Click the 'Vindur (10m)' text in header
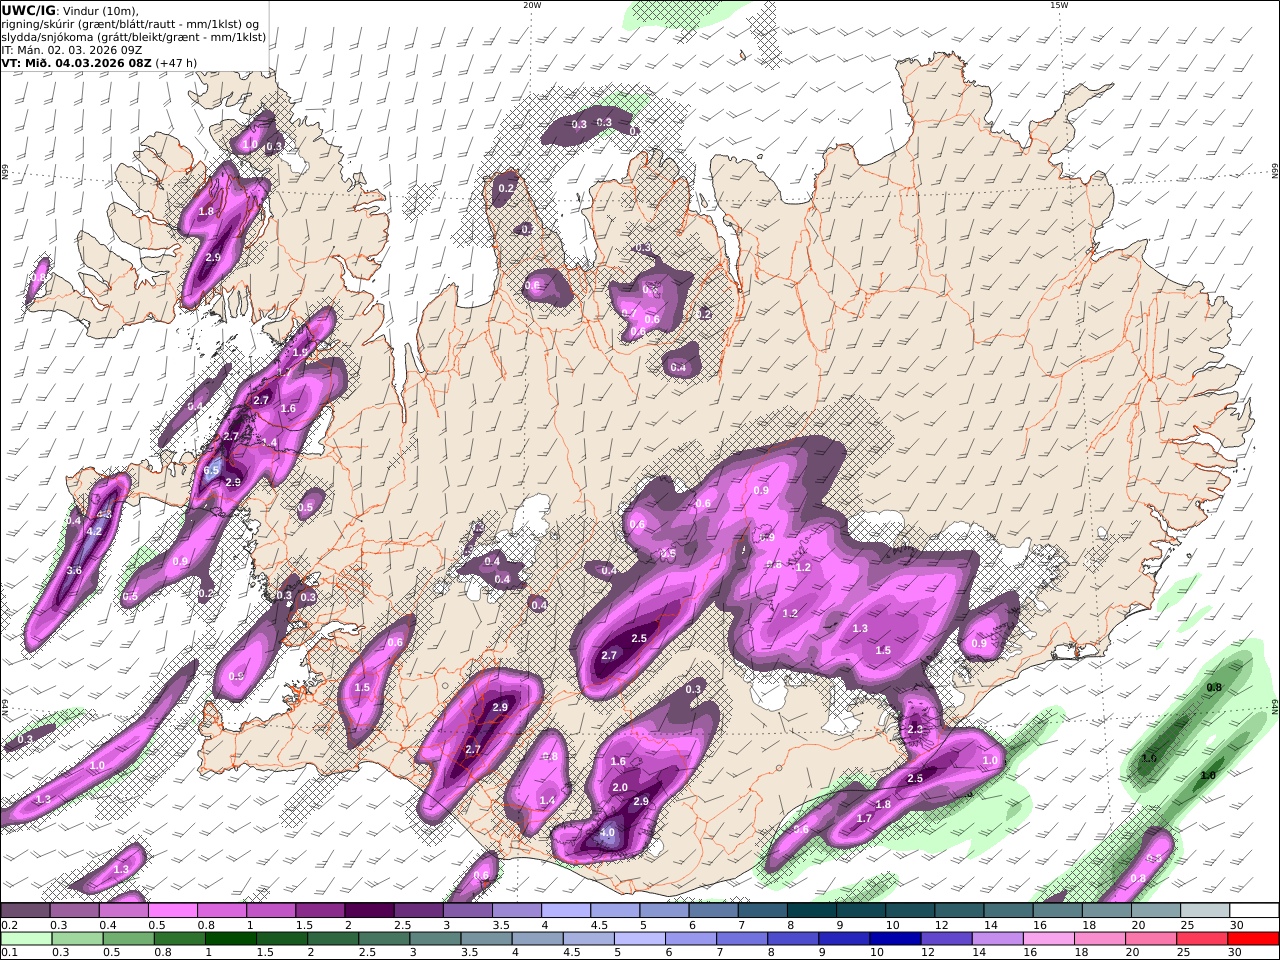 (100, 10)
